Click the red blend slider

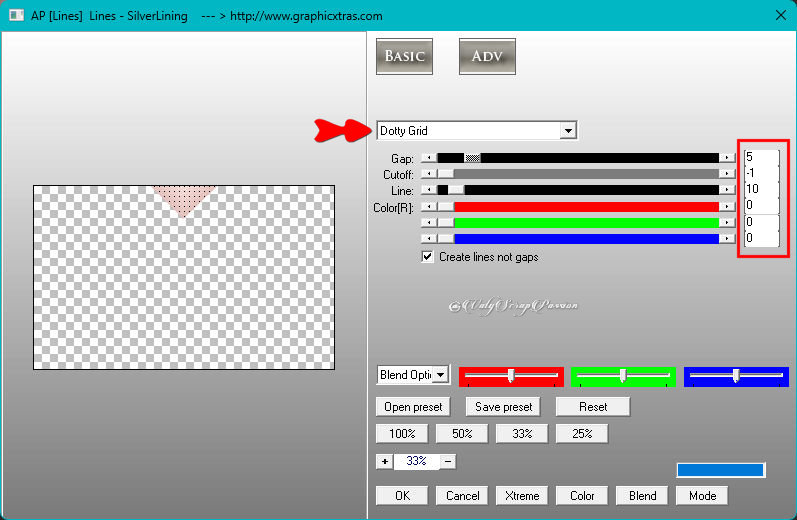511,376
